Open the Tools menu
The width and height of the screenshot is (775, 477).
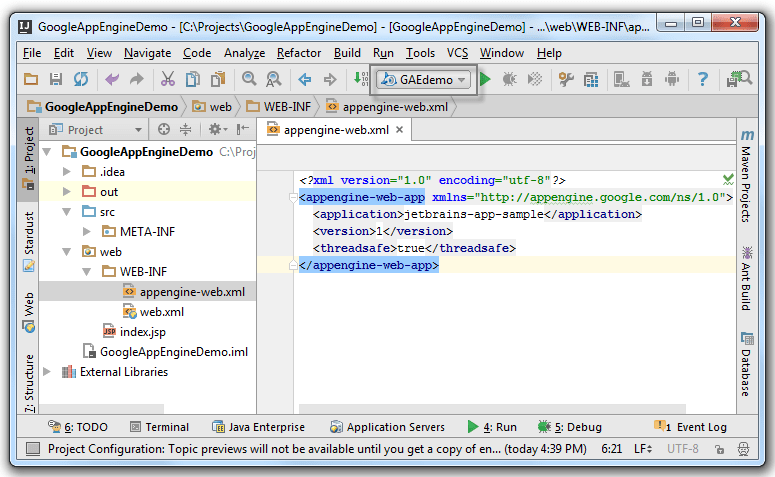point(420,53)
